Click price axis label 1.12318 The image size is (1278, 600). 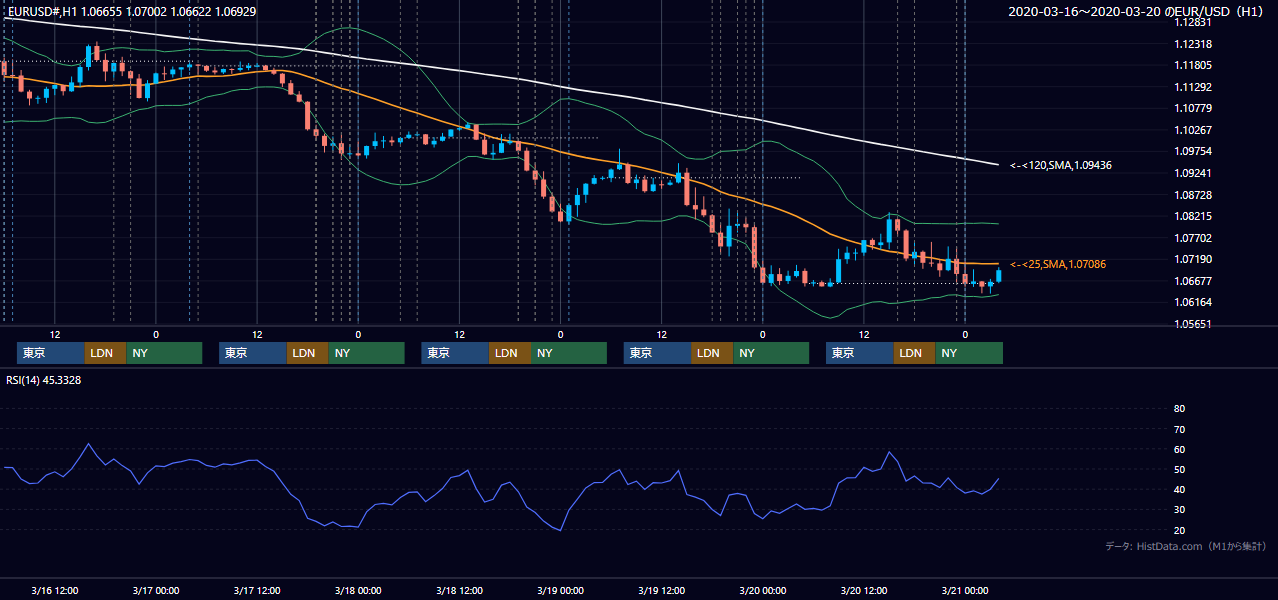pyautogui.click(x=1193, y=45)
